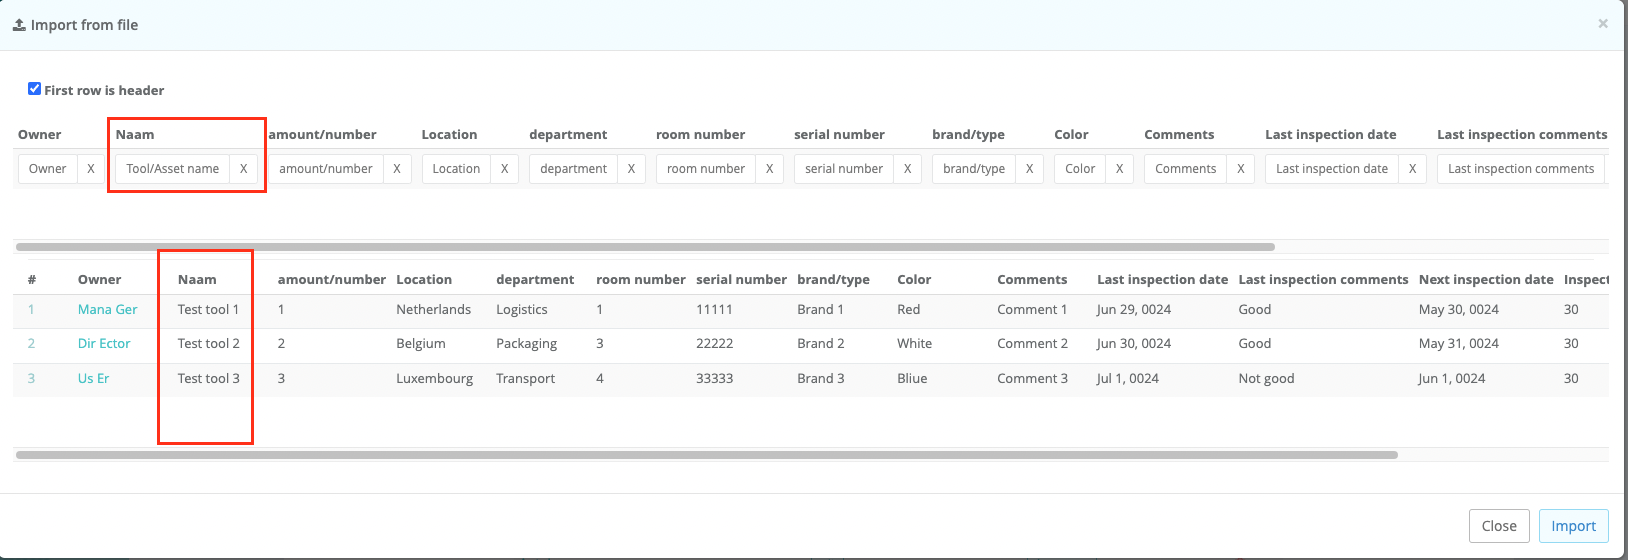Click the Netherlands location cell
Screen dimensions: 1628x560
click(433, 310)
